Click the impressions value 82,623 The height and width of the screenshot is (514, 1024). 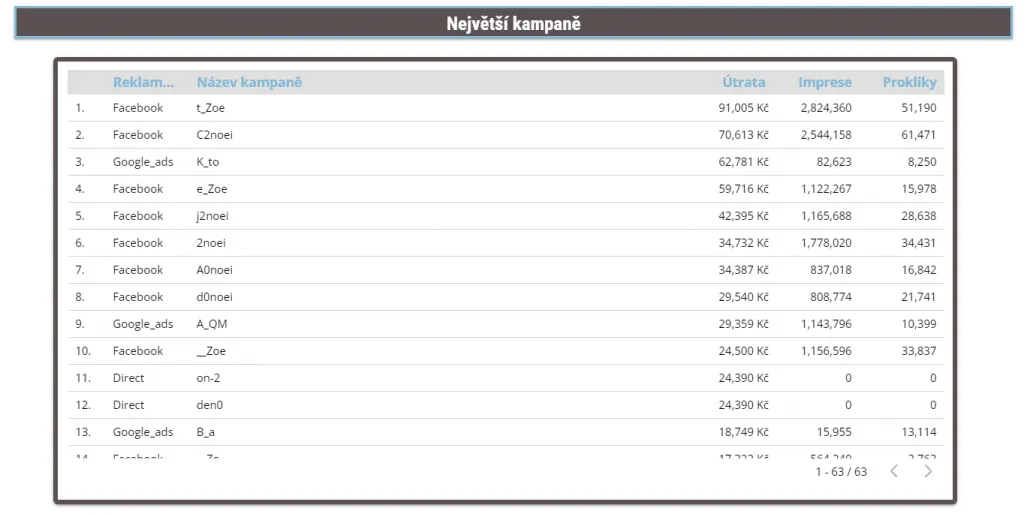coord(834,162)
